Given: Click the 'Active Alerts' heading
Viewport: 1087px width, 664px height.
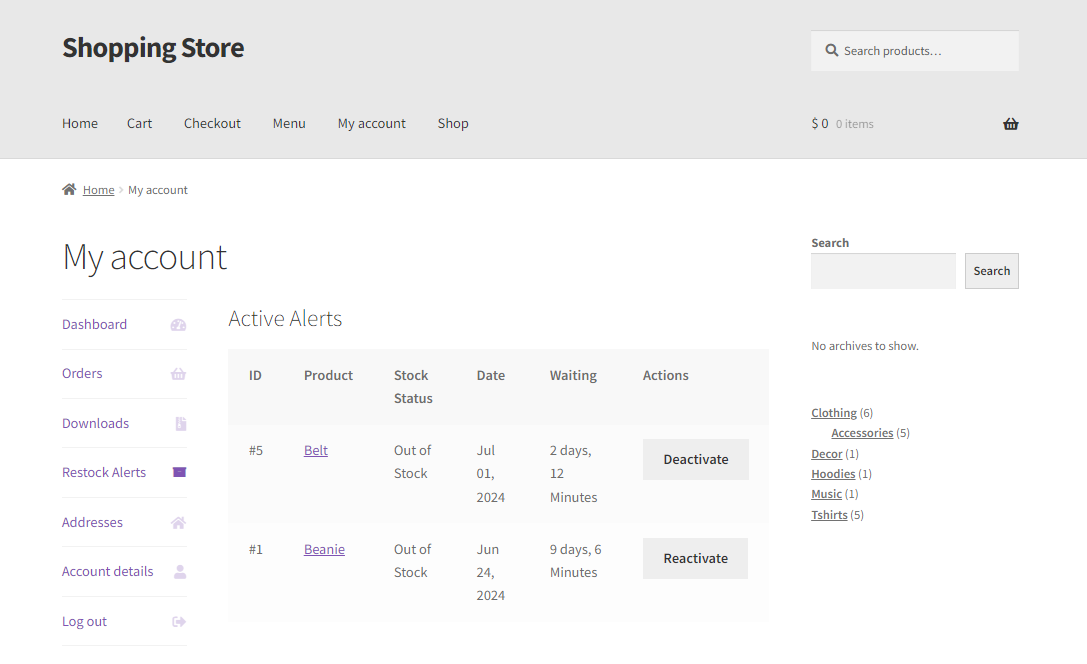Looking at the screenshot, I should [x=285, y=319].
